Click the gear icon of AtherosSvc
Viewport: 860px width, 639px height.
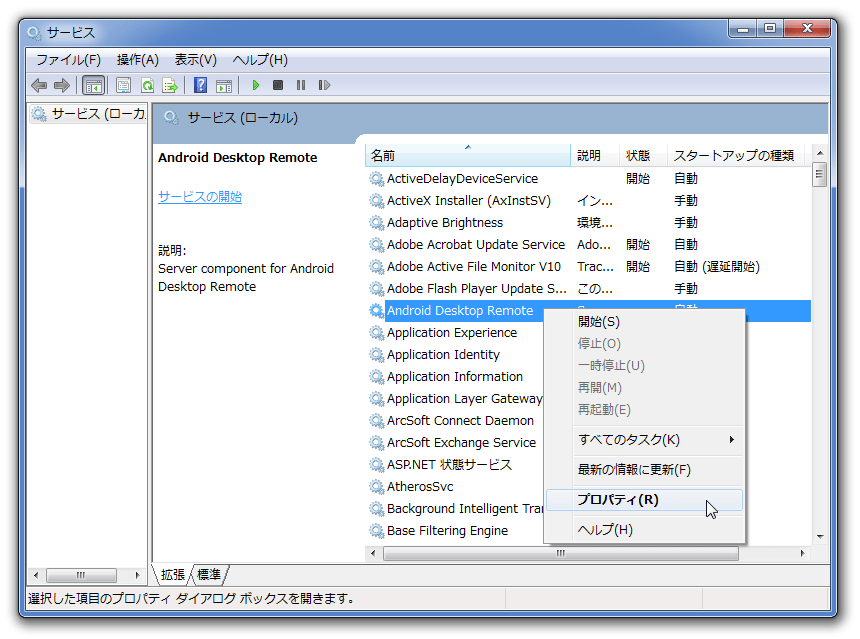(376, 487)
